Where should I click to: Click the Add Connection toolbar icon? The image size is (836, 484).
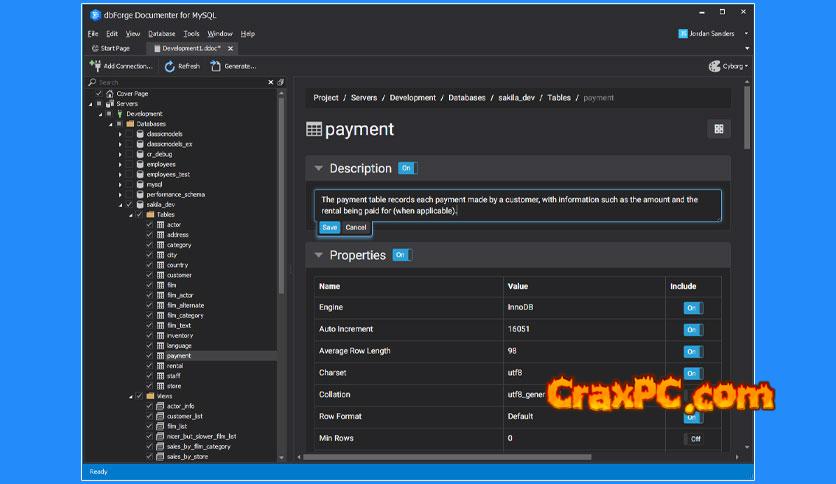coord(95,66)
